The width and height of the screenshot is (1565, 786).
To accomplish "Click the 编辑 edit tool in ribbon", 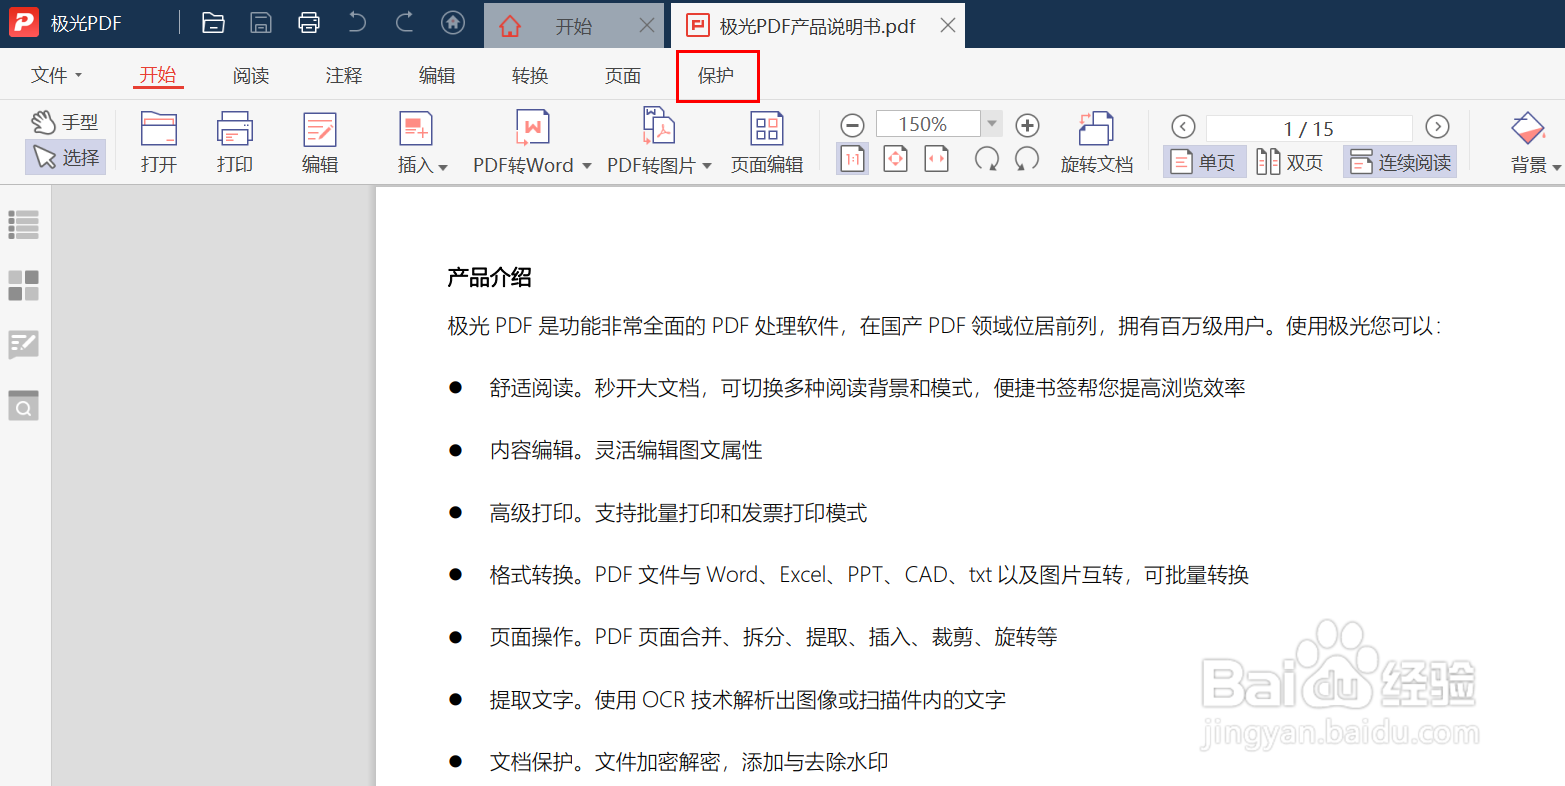I will pos(320,142).
